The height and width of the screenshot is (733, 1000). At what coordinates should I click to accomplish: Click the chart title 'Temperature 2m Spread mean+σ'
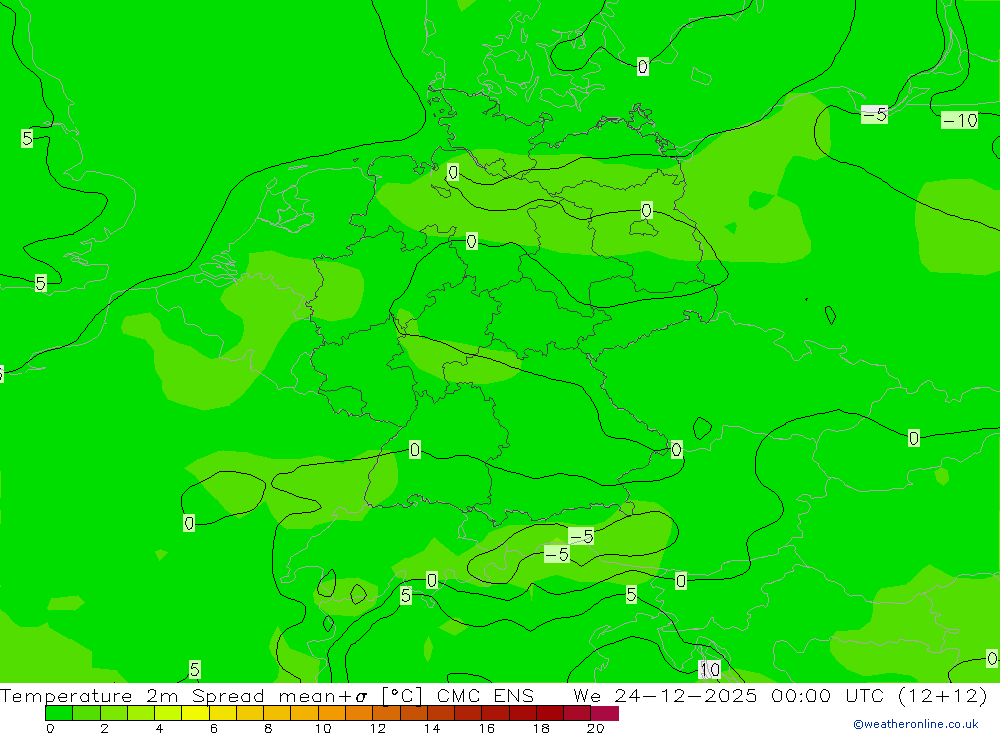[x=184, y=695]
